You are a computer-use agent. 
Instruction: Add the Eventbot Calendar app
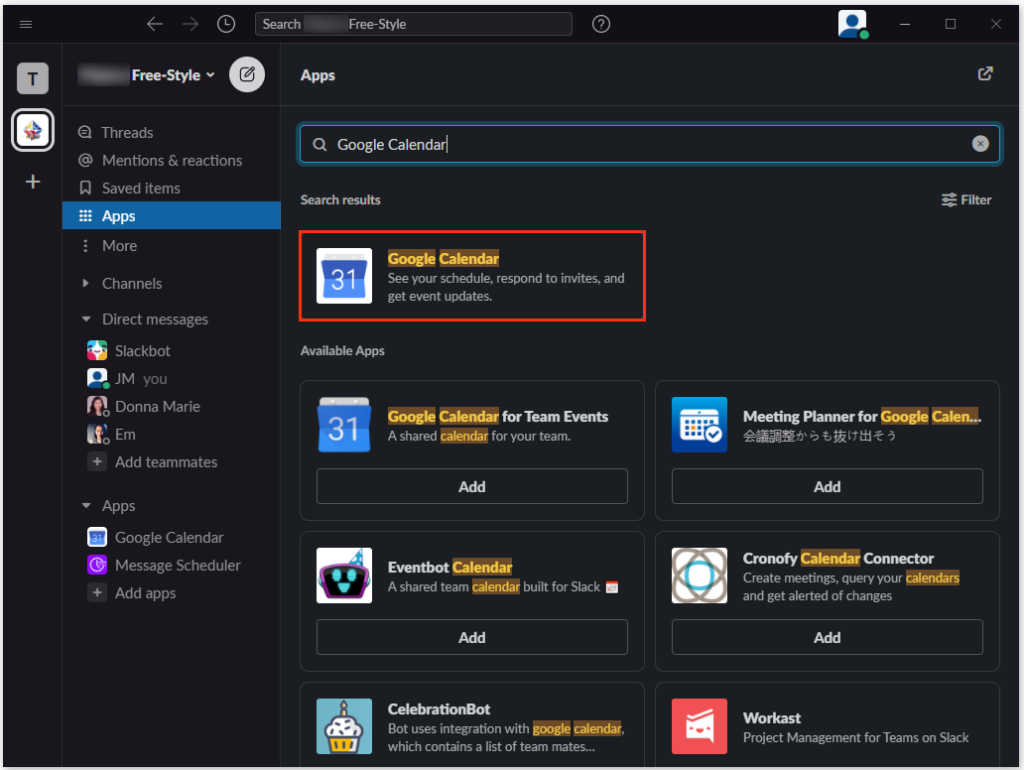coord(471,637)
